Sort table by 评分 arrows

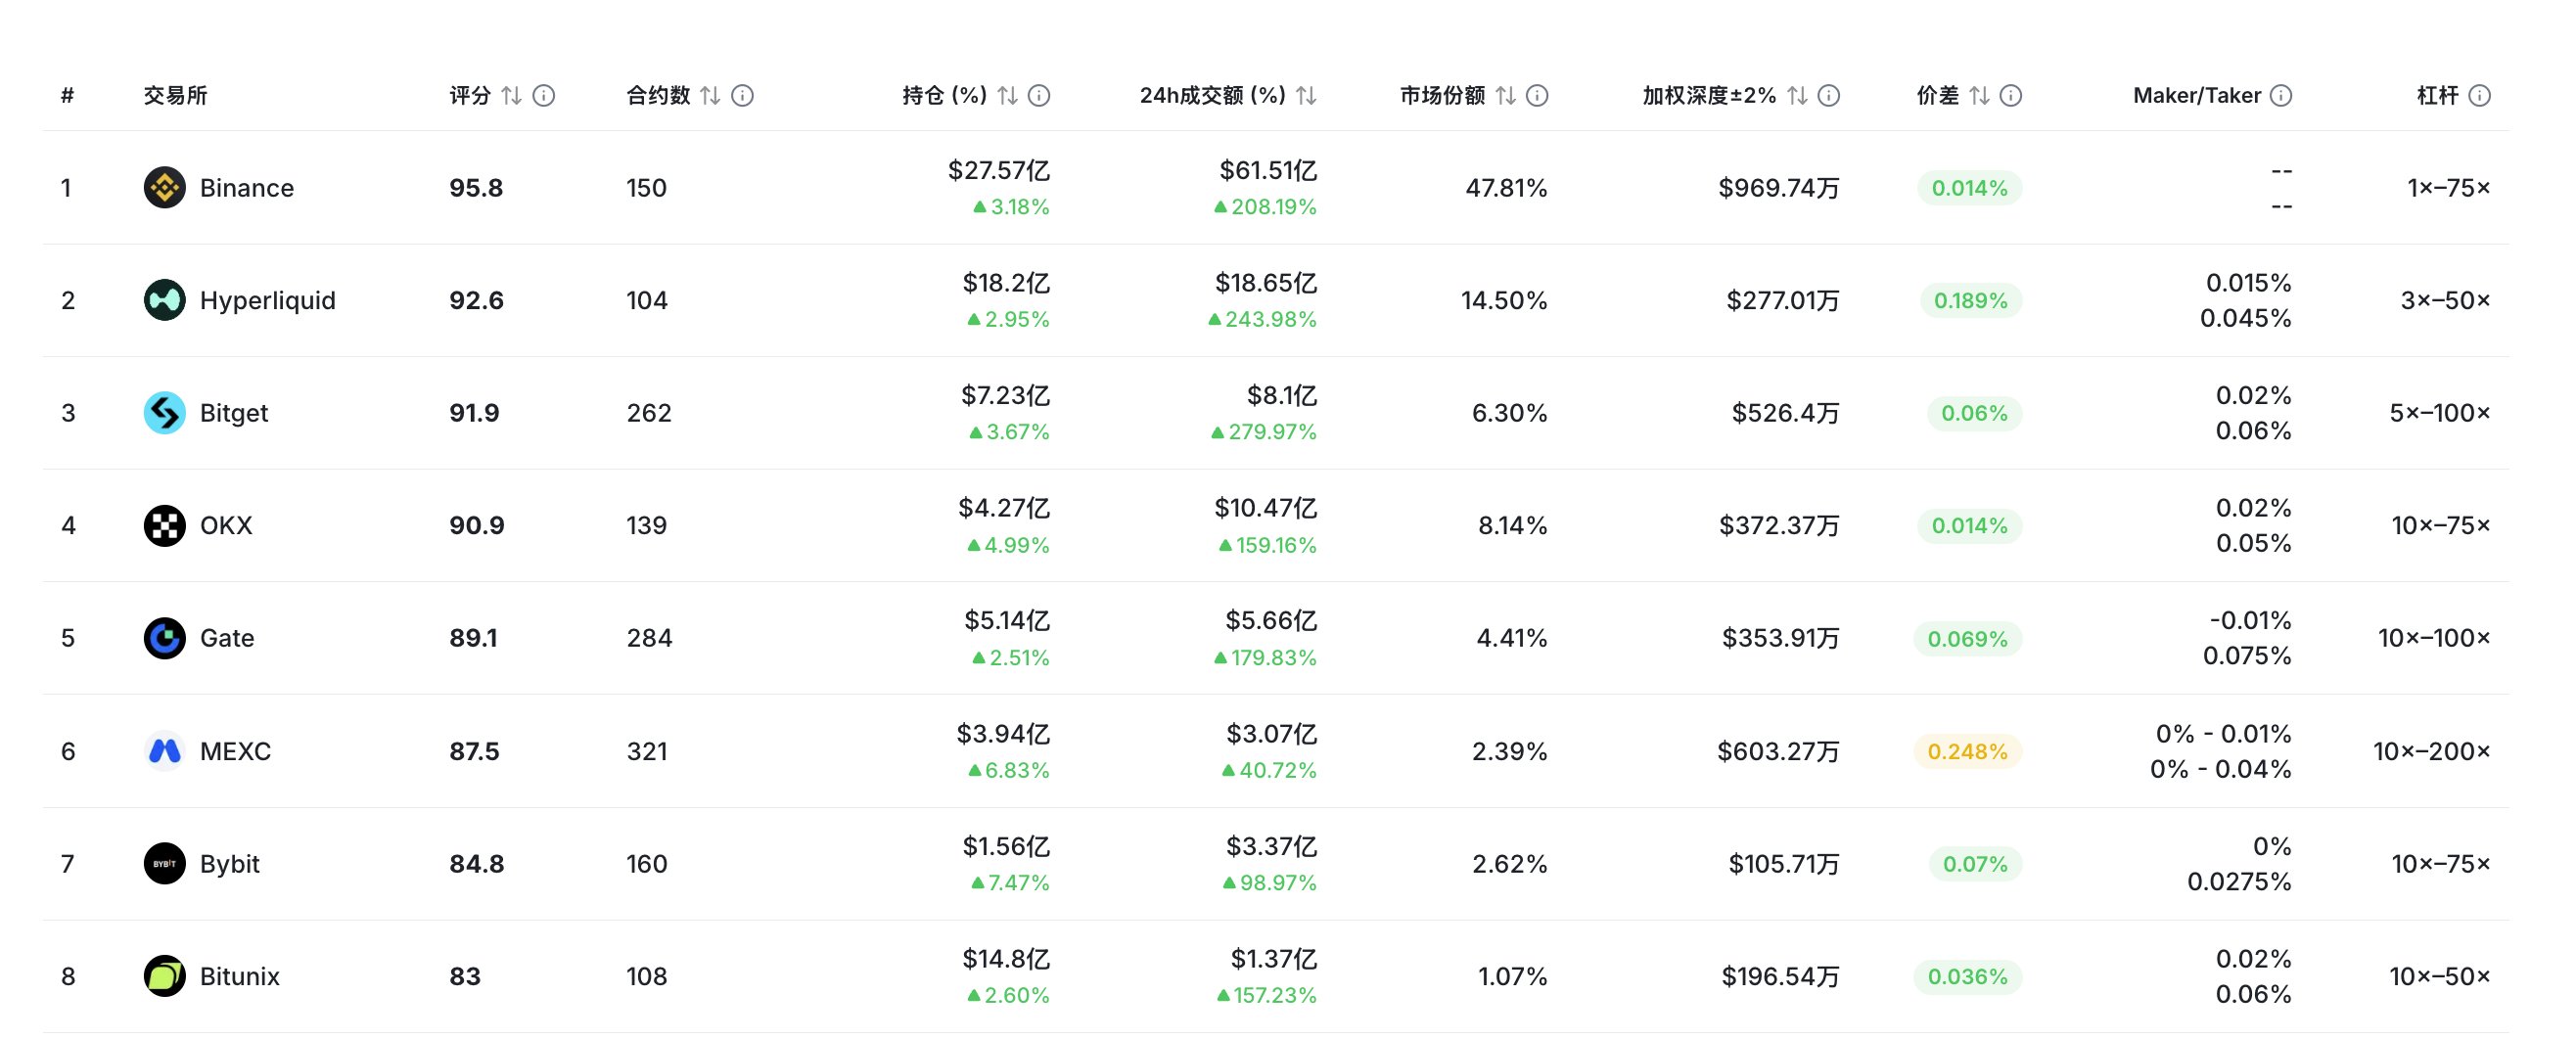coord(511,95)
